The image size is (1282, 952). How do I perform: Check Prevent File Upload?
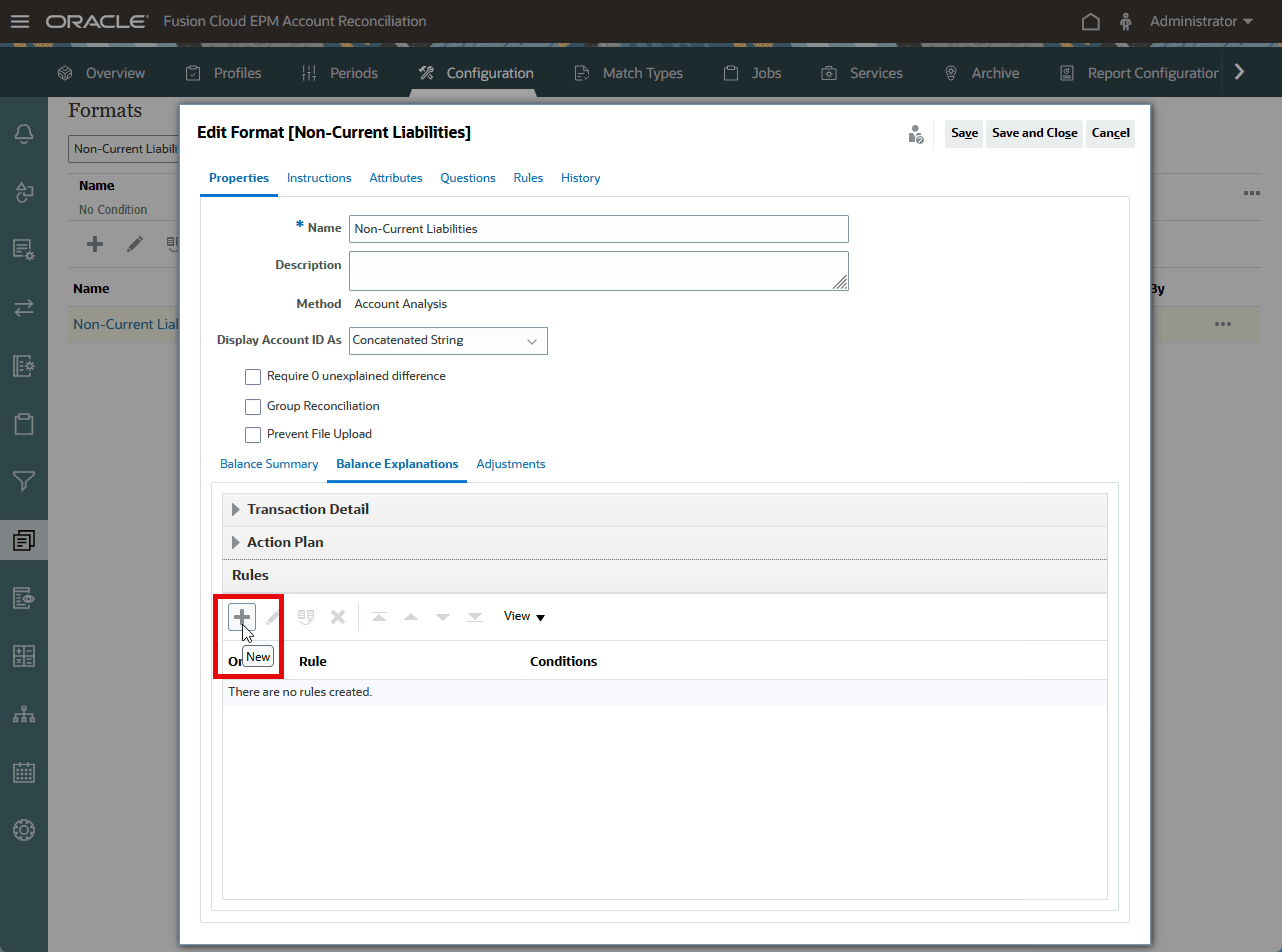click(x=253, y=435)
